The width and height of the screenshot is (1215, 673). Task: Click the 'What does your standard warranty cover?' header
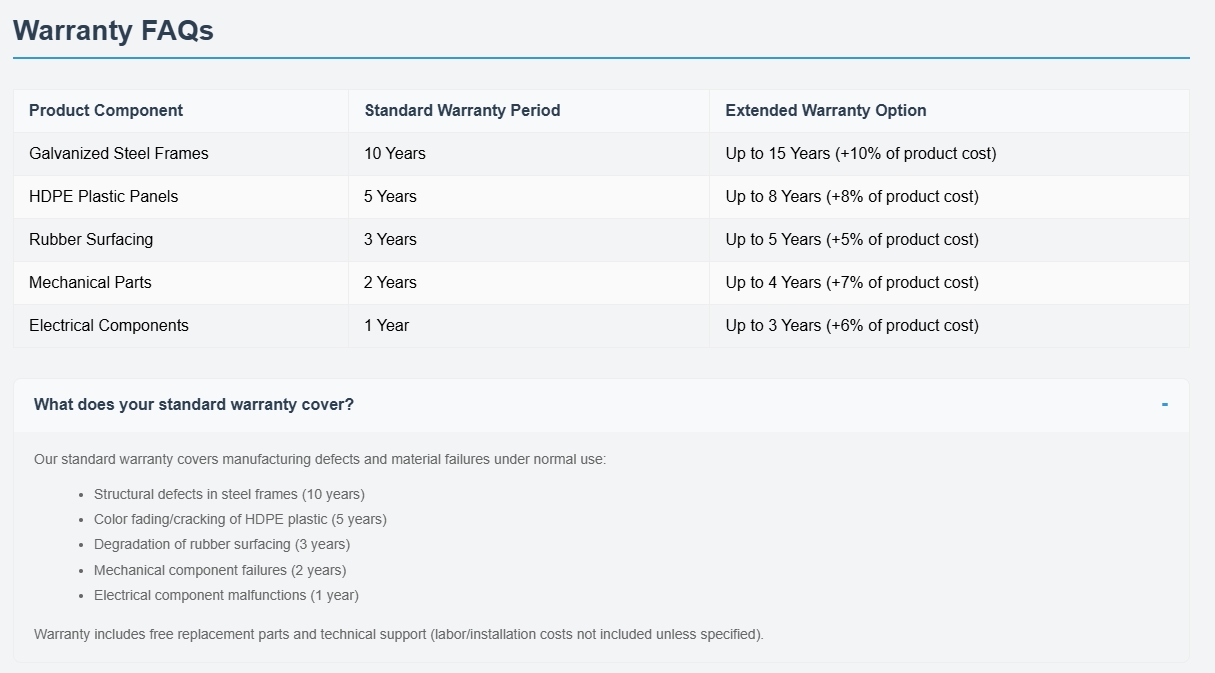pyautogui.click(x=194, y=405)
